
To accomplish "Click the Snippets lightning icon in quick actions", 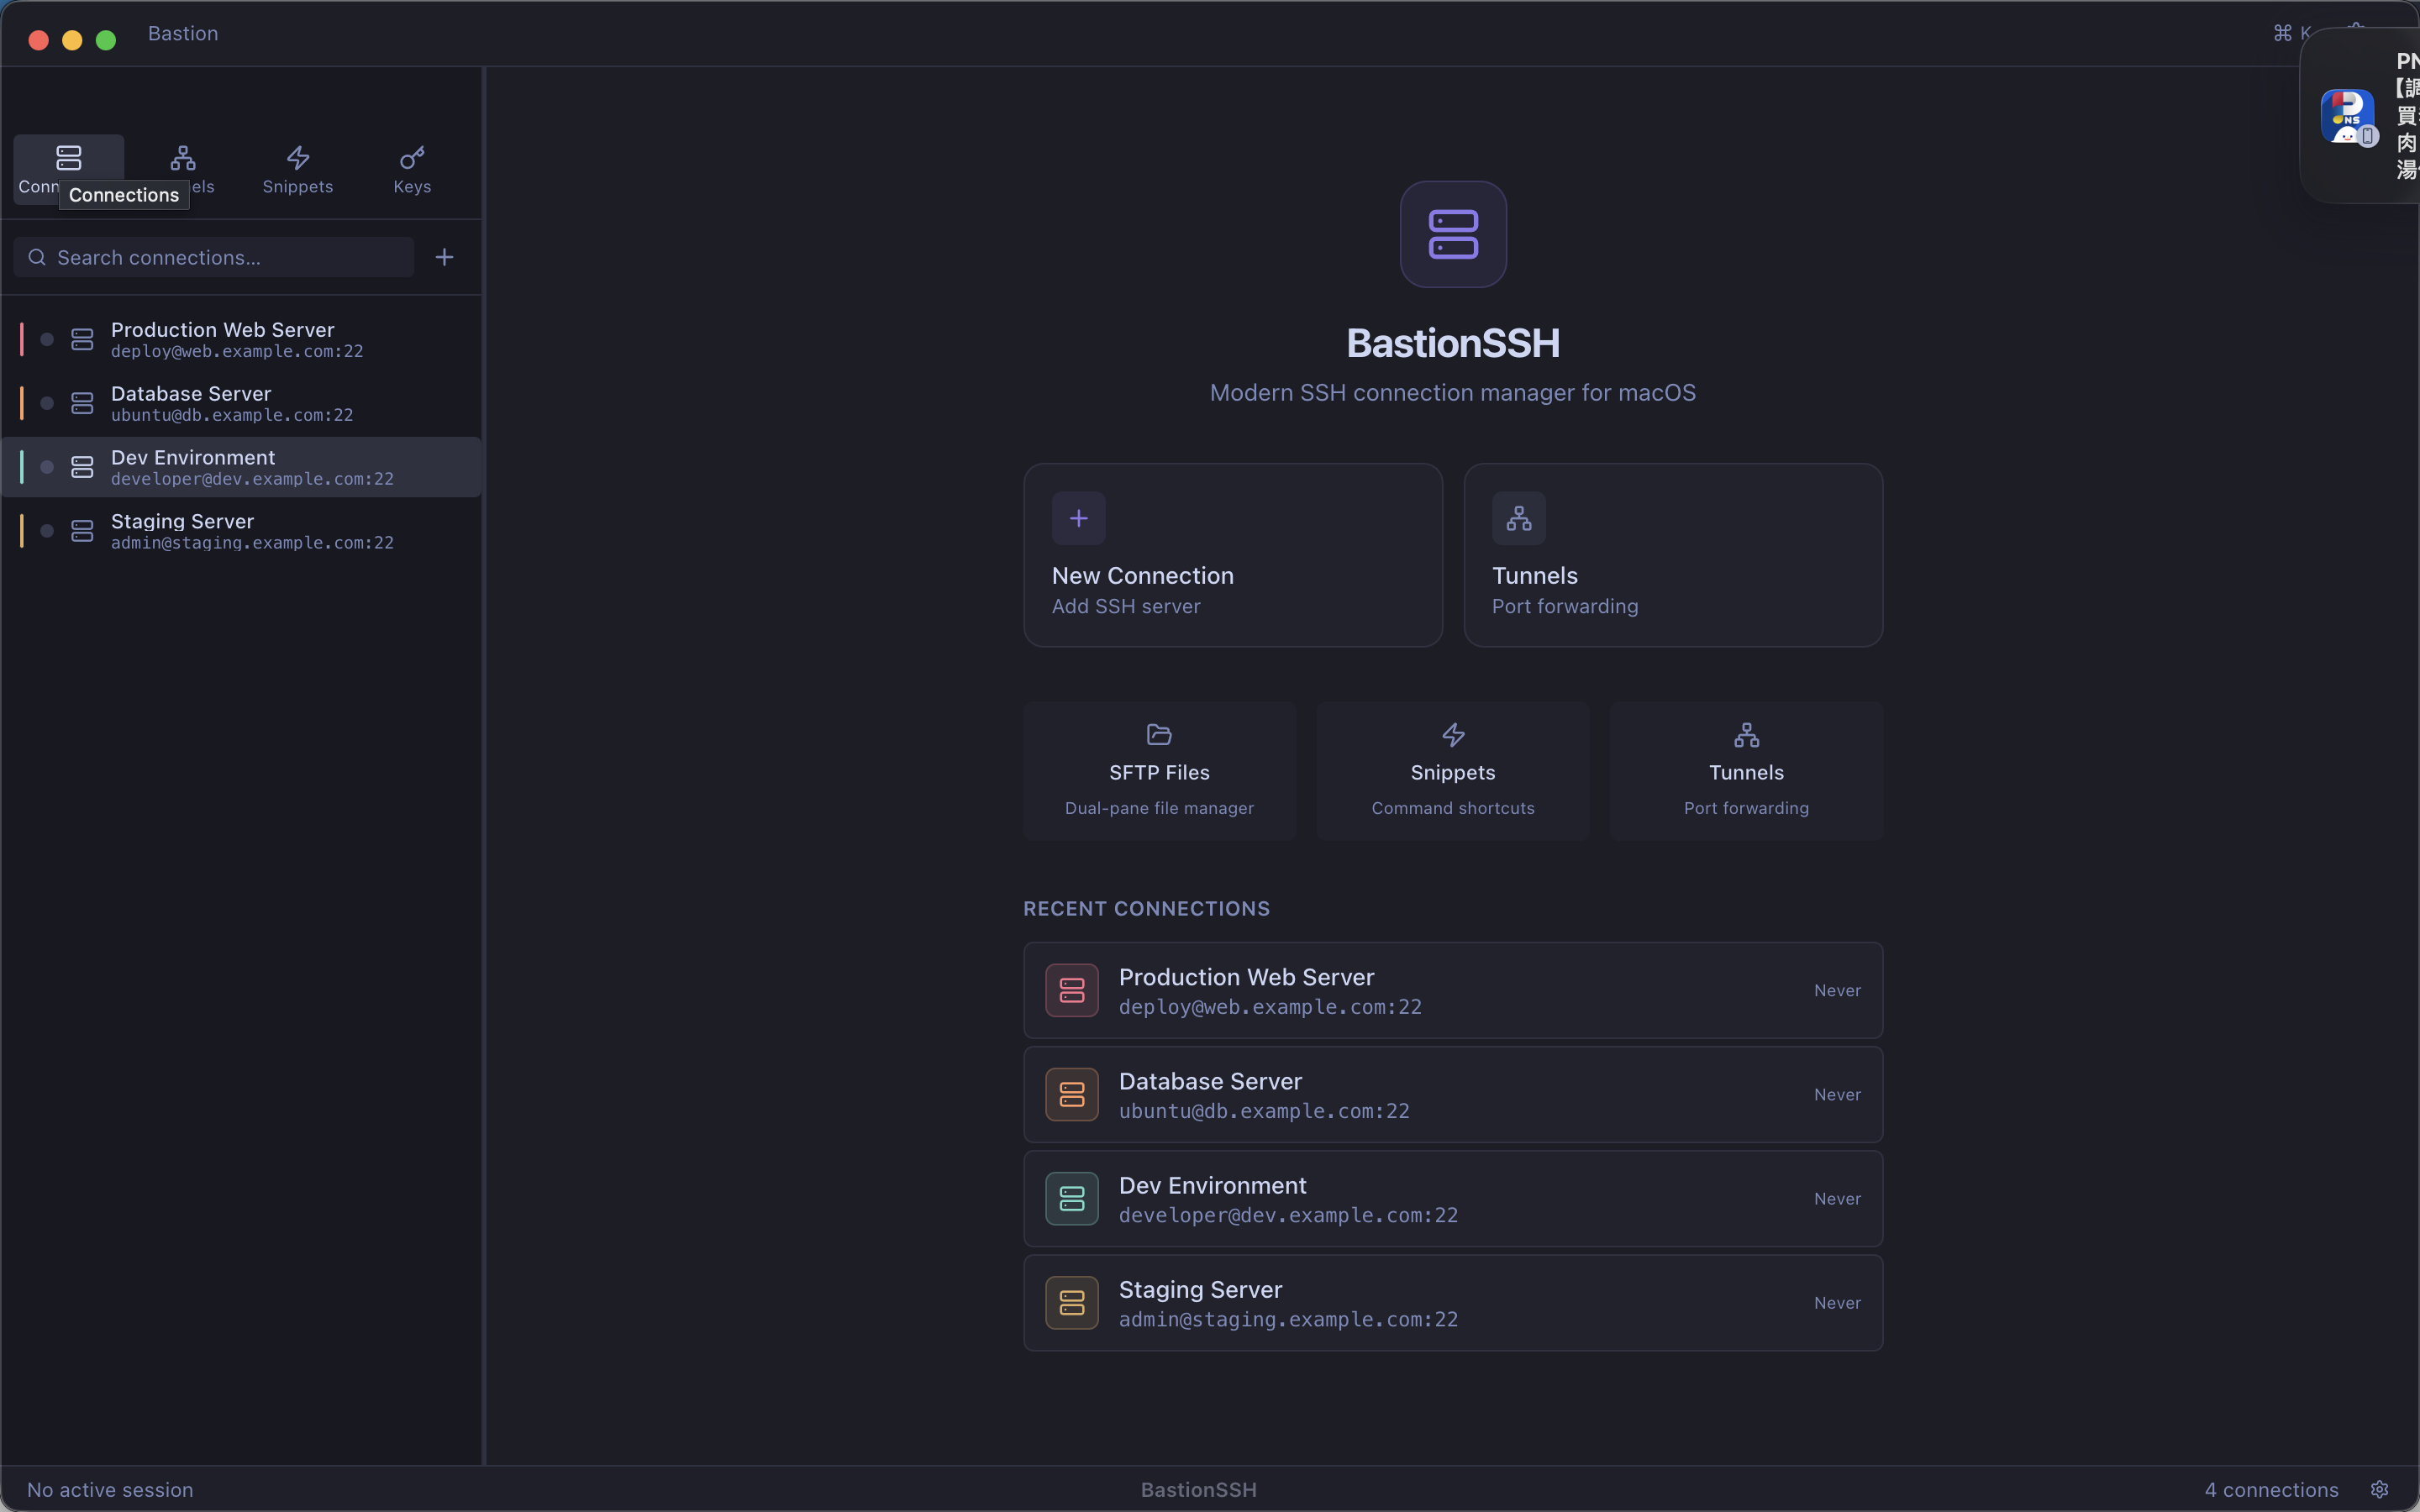I will (x=1452, y=734).
